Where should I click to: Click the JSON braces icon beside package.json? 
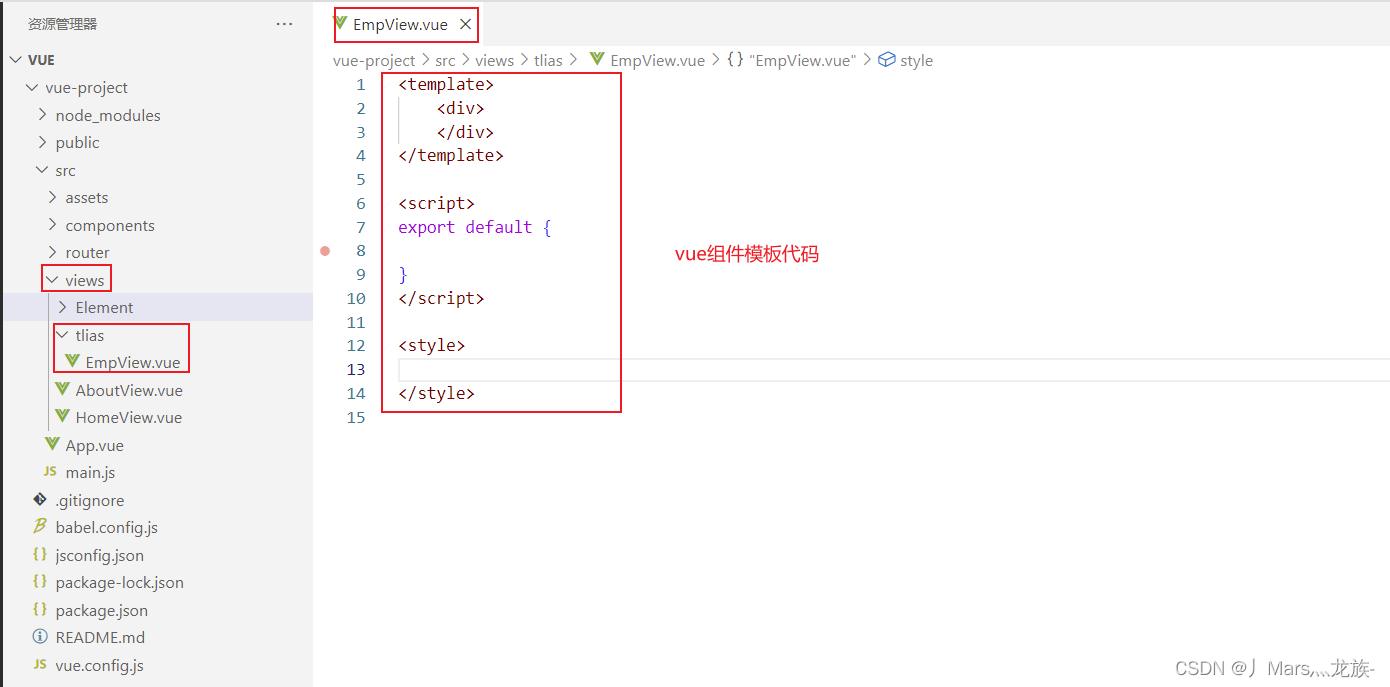[40, 610]
